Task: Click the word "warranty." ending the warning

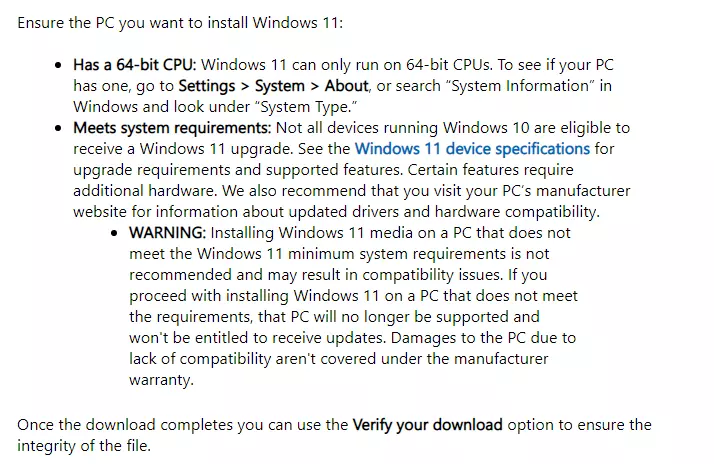Action: pos(161,380)
